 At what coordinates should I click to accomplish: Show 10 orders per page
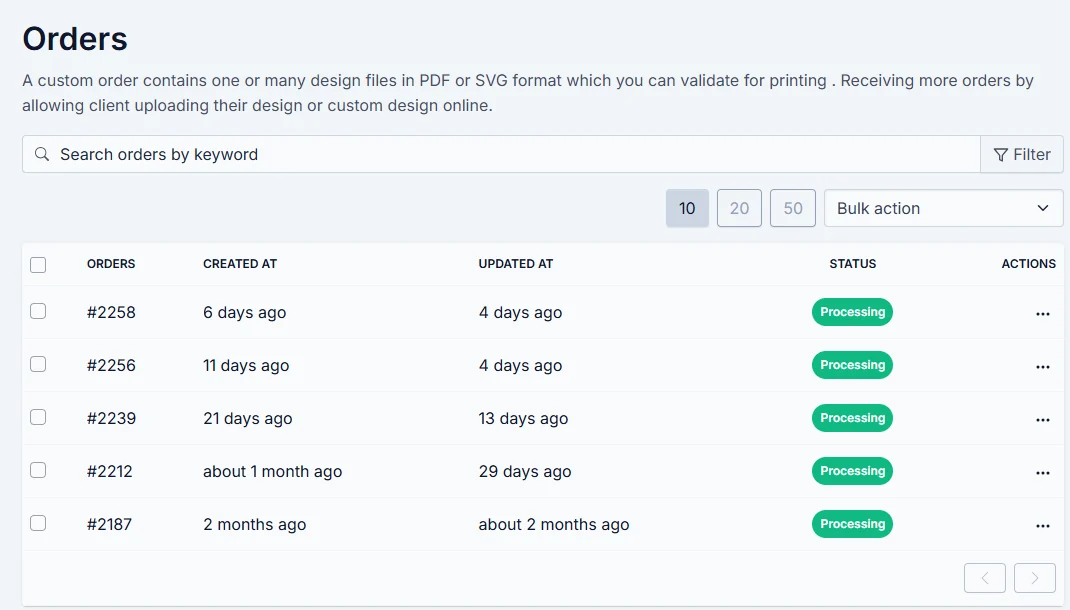pyautogui.click(x=687, y=208)
